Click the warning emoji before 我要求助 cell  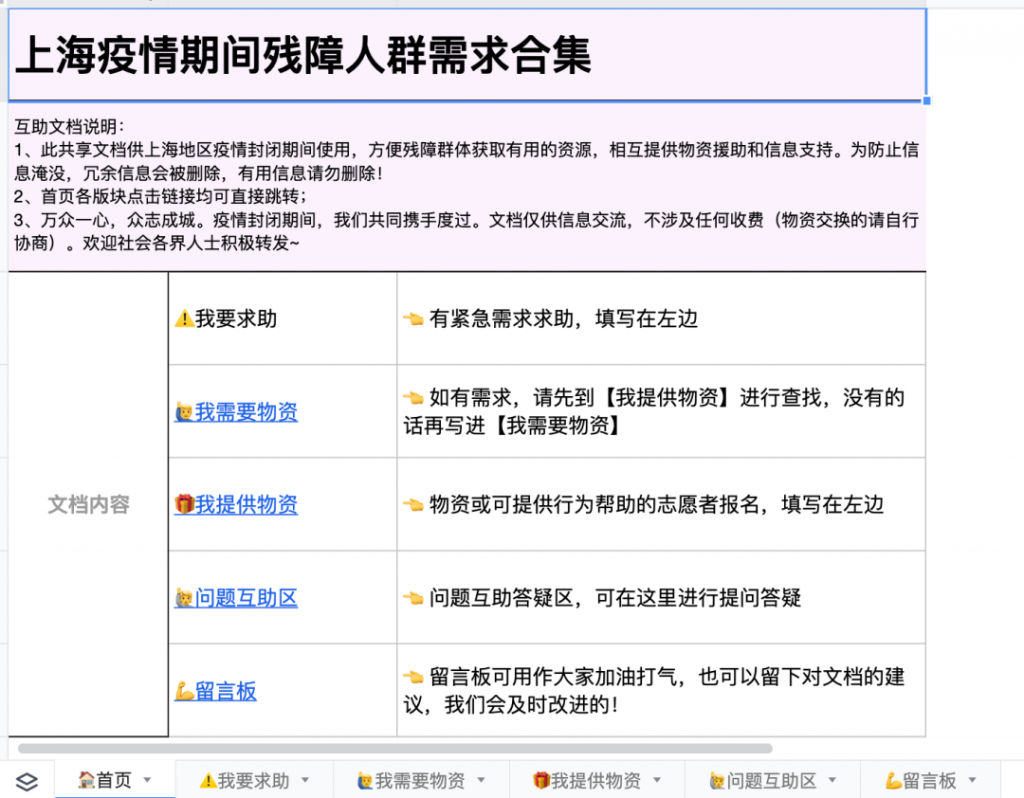point(184,319)
